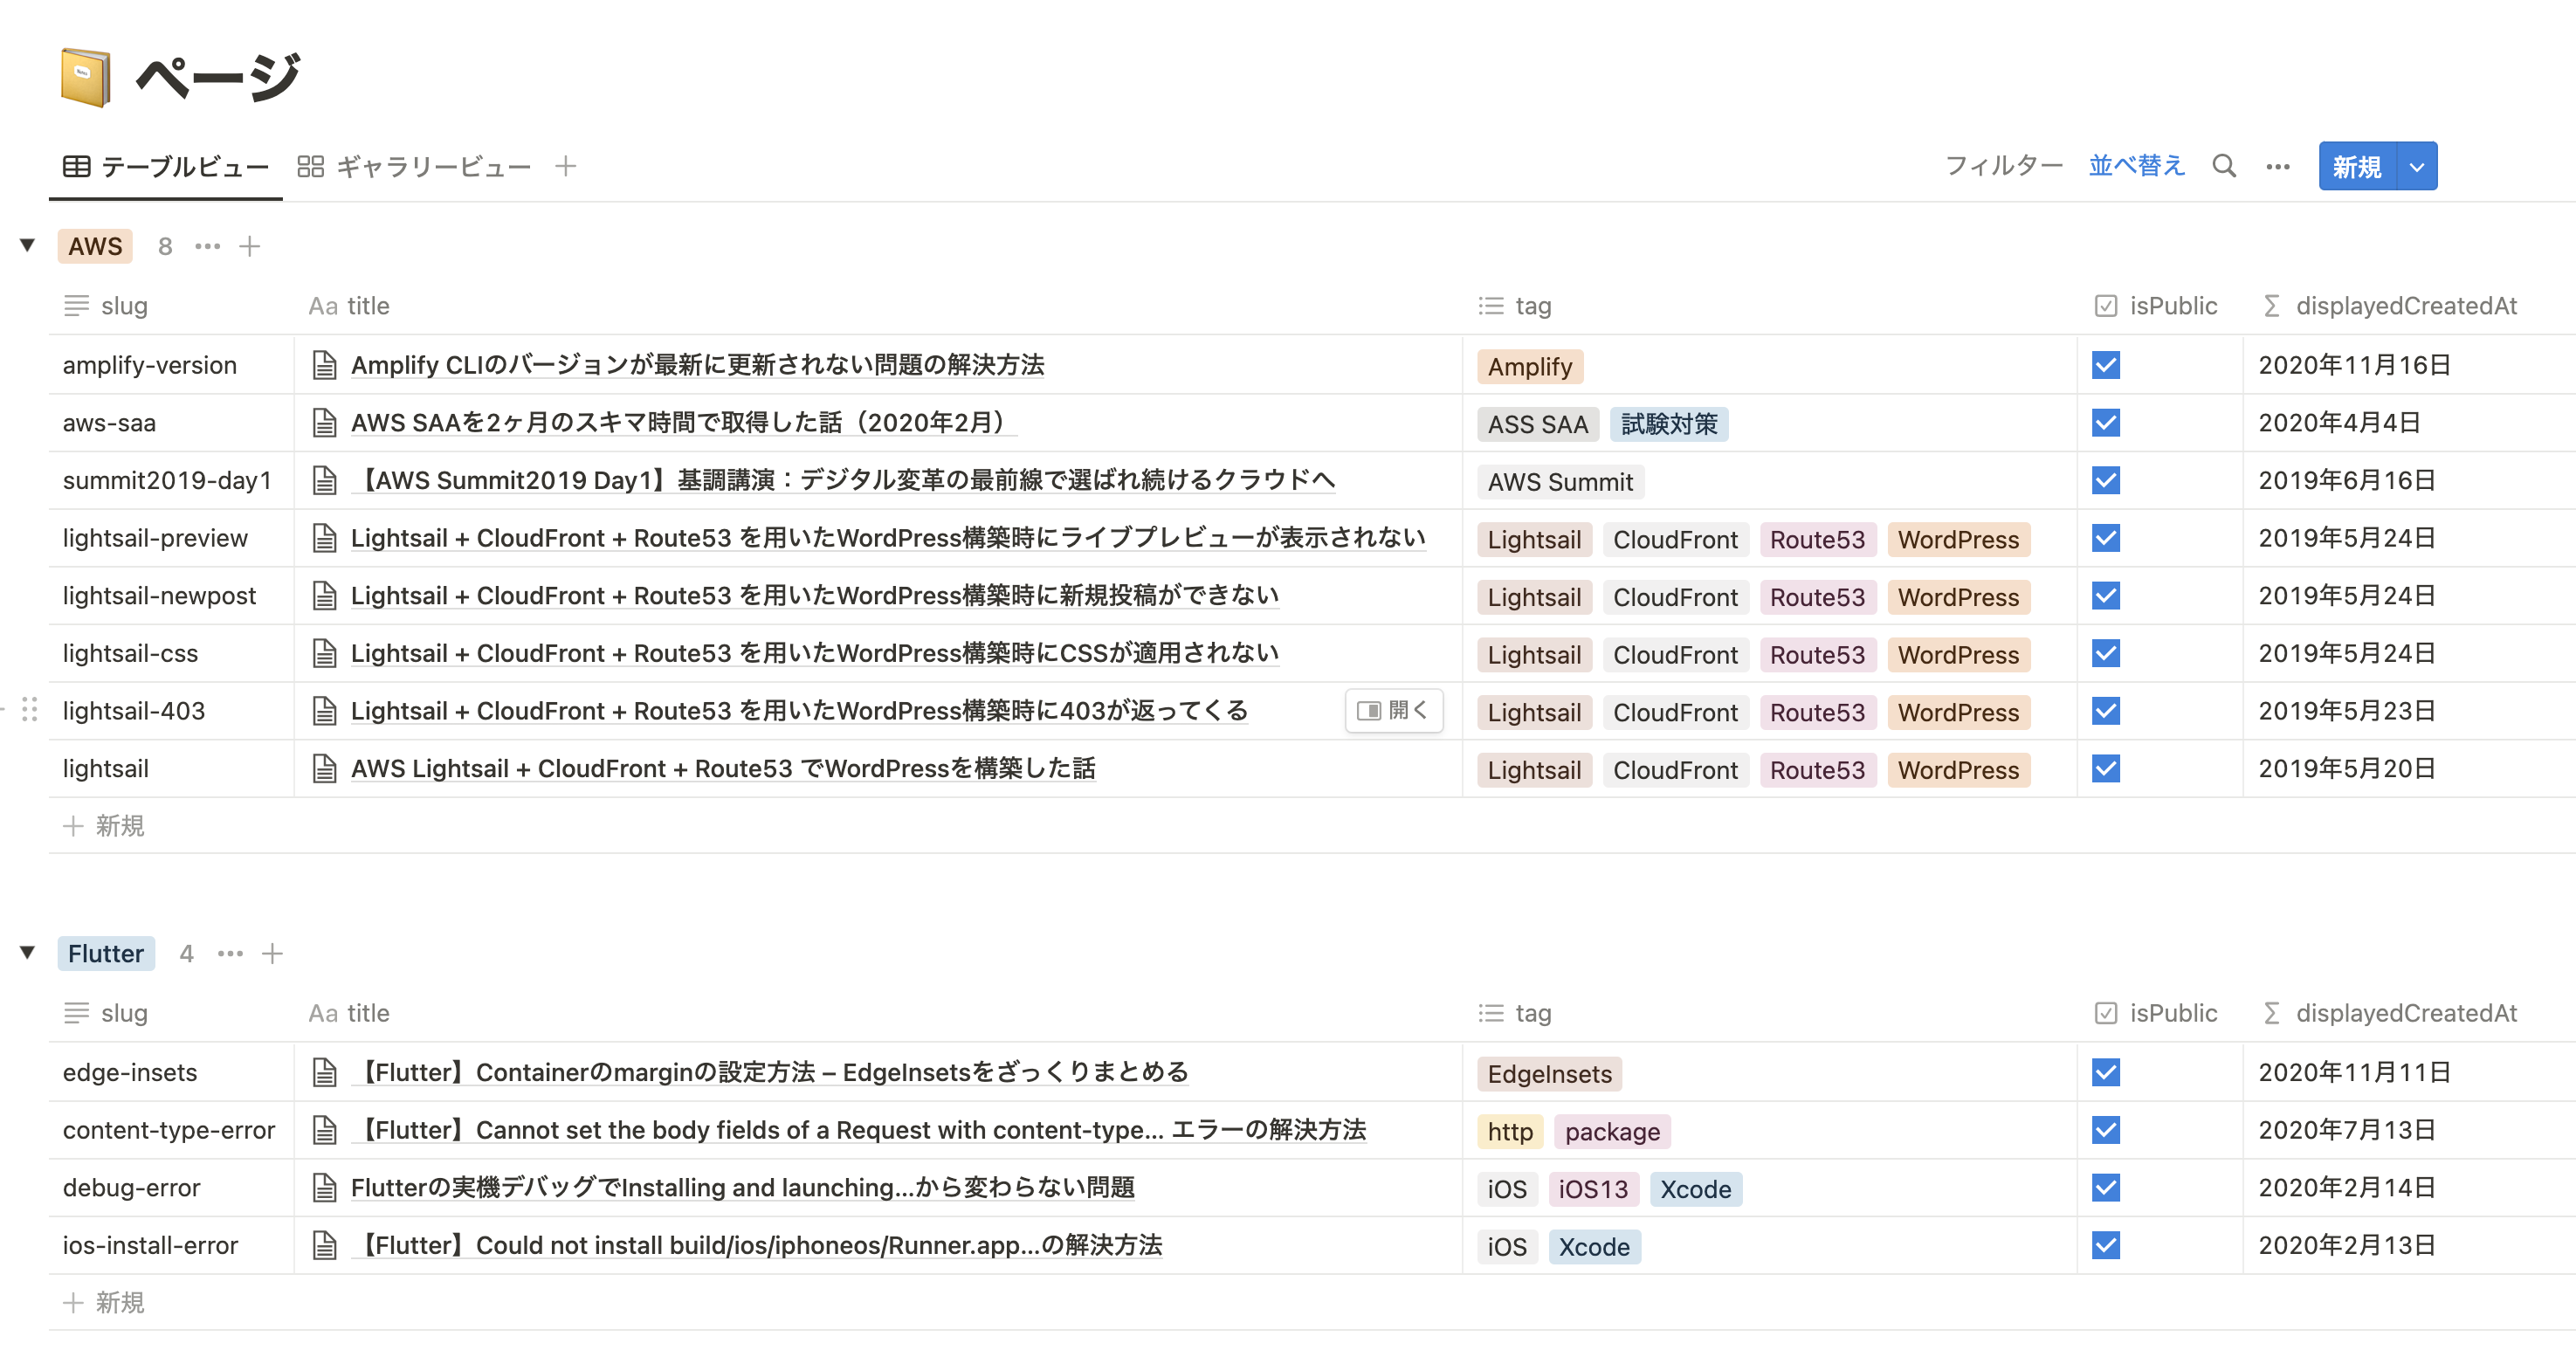
Task: Click page icon of the summit2019-day1 row
Action: [x=324, y=480]
